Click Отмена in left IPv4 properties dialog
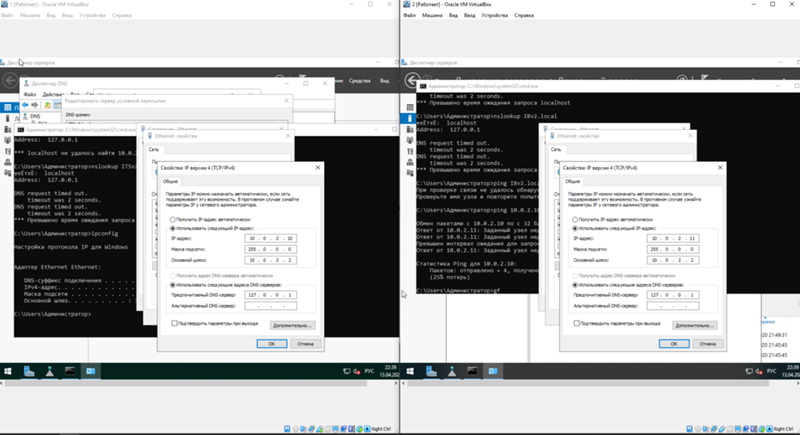800x435 pixels. [305, 344]
